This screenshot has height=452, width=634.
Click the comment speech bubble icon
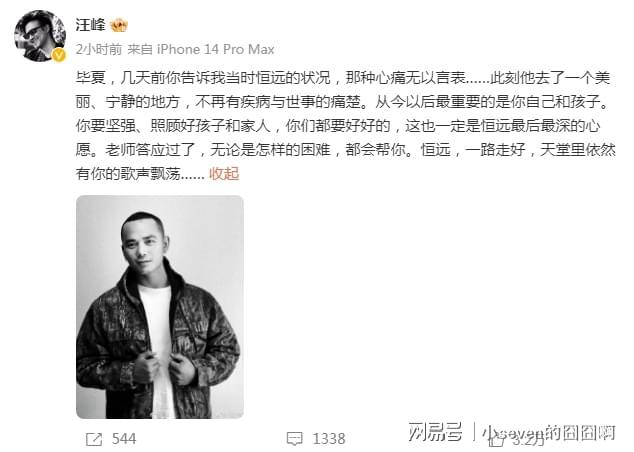(294, 439)
